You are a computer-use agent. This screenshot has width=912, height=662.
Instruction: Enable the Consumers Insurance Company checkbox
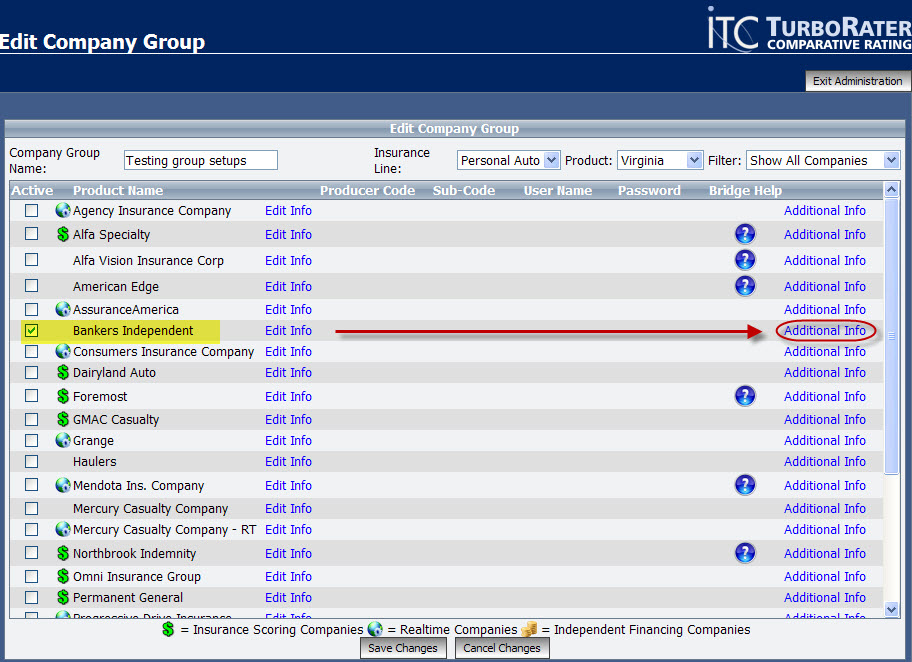(x=31, y=351)
